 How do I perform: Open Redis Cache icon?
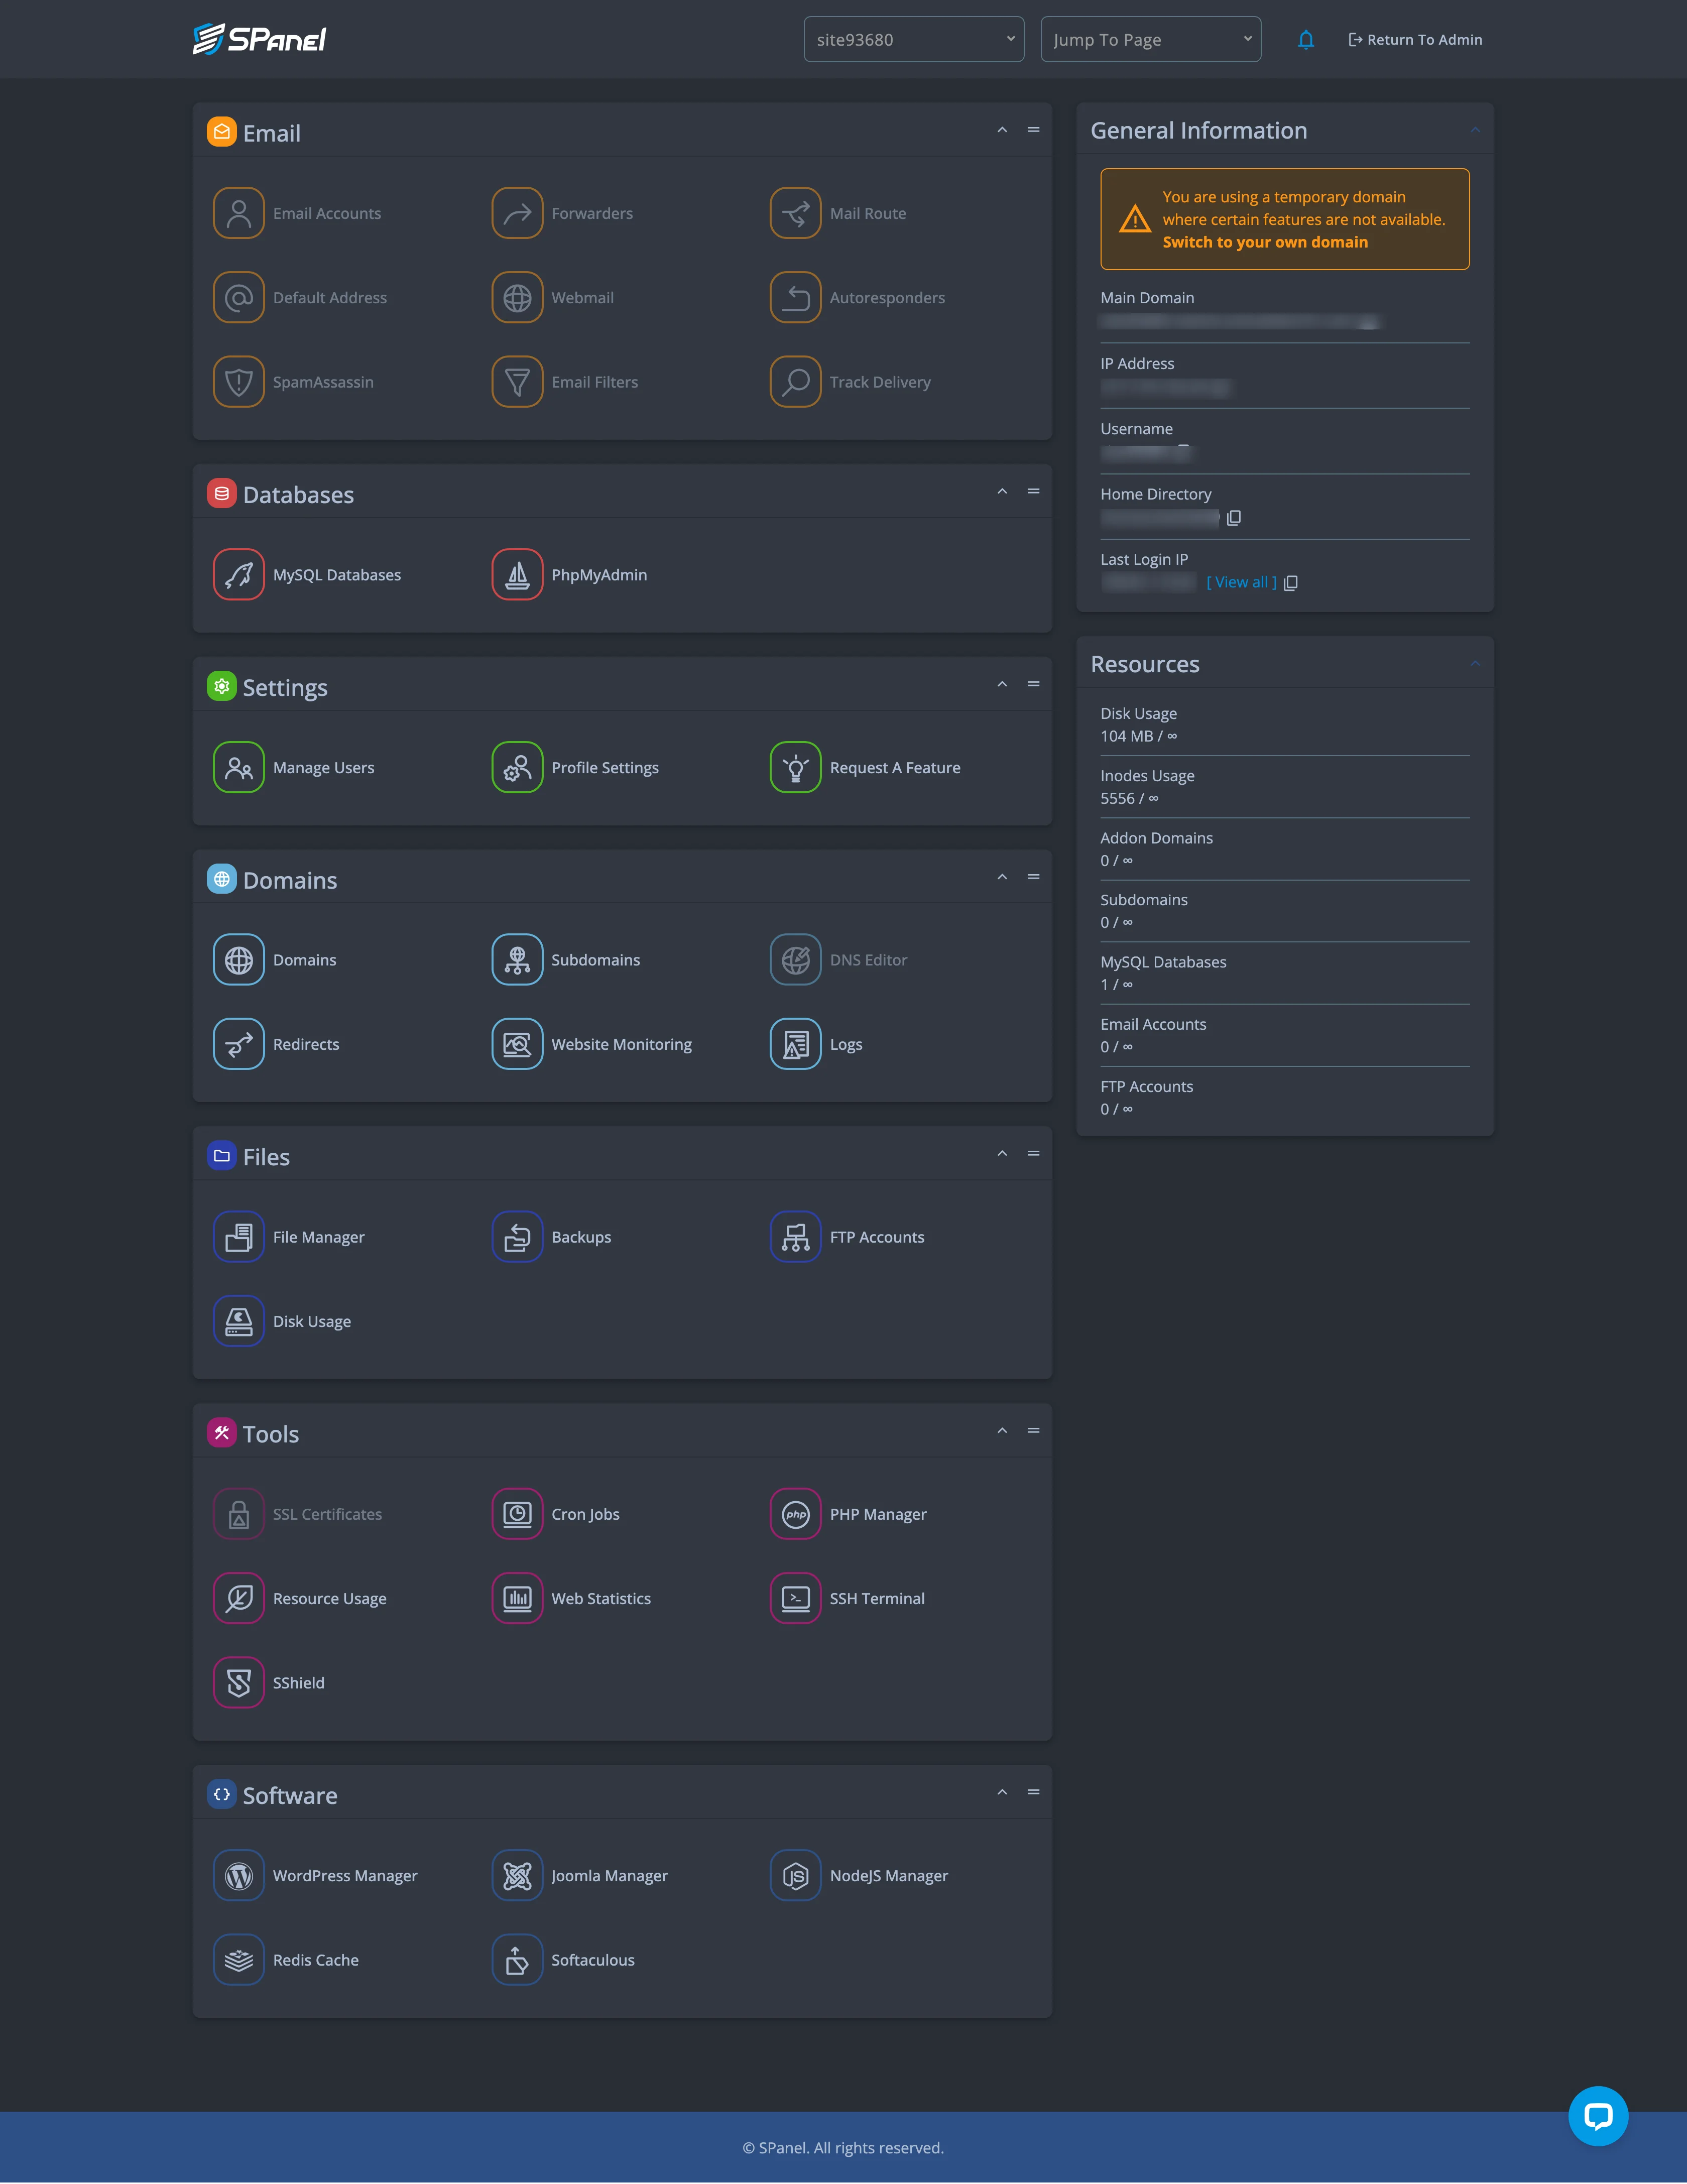tap(238, 1960)
